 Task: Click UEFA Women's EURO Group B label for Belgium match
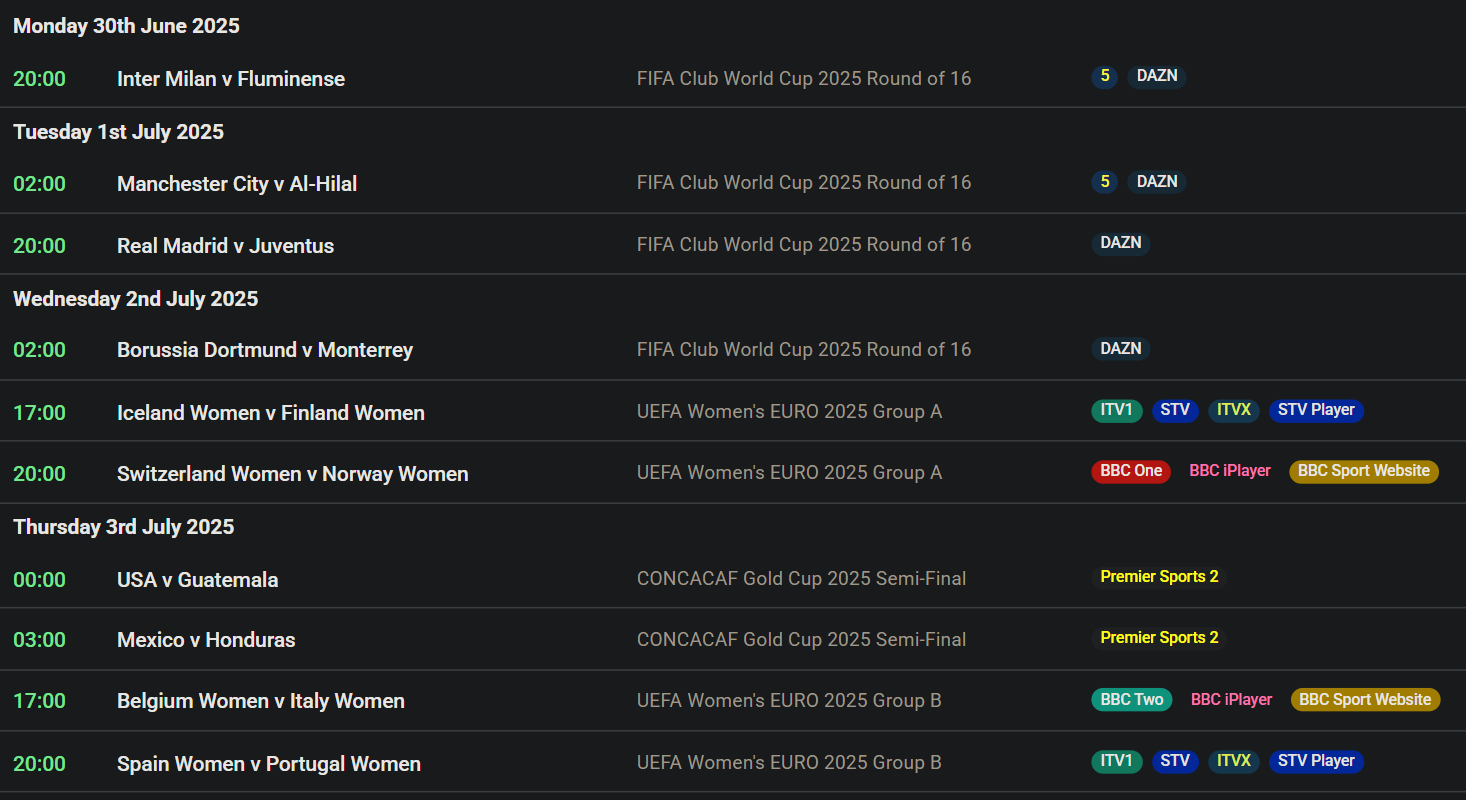pos(789,701)
